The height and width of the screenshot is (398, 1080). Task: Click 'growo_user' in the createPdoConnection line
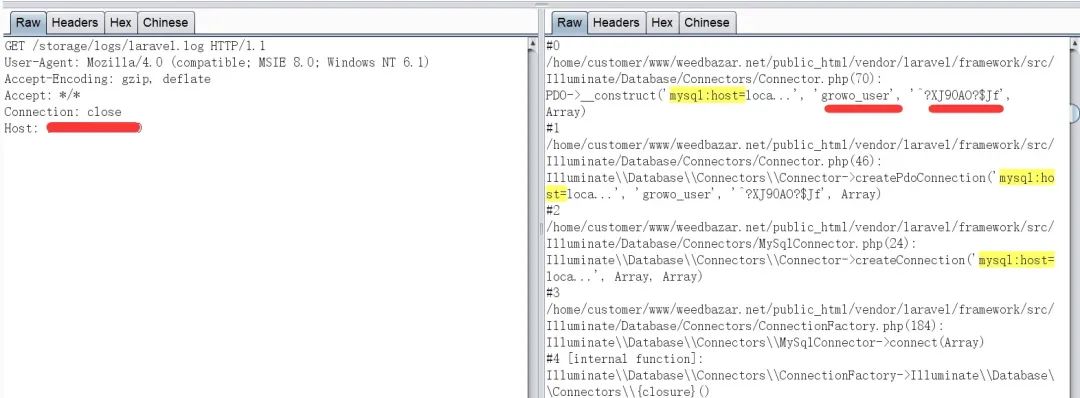point(679,194)
